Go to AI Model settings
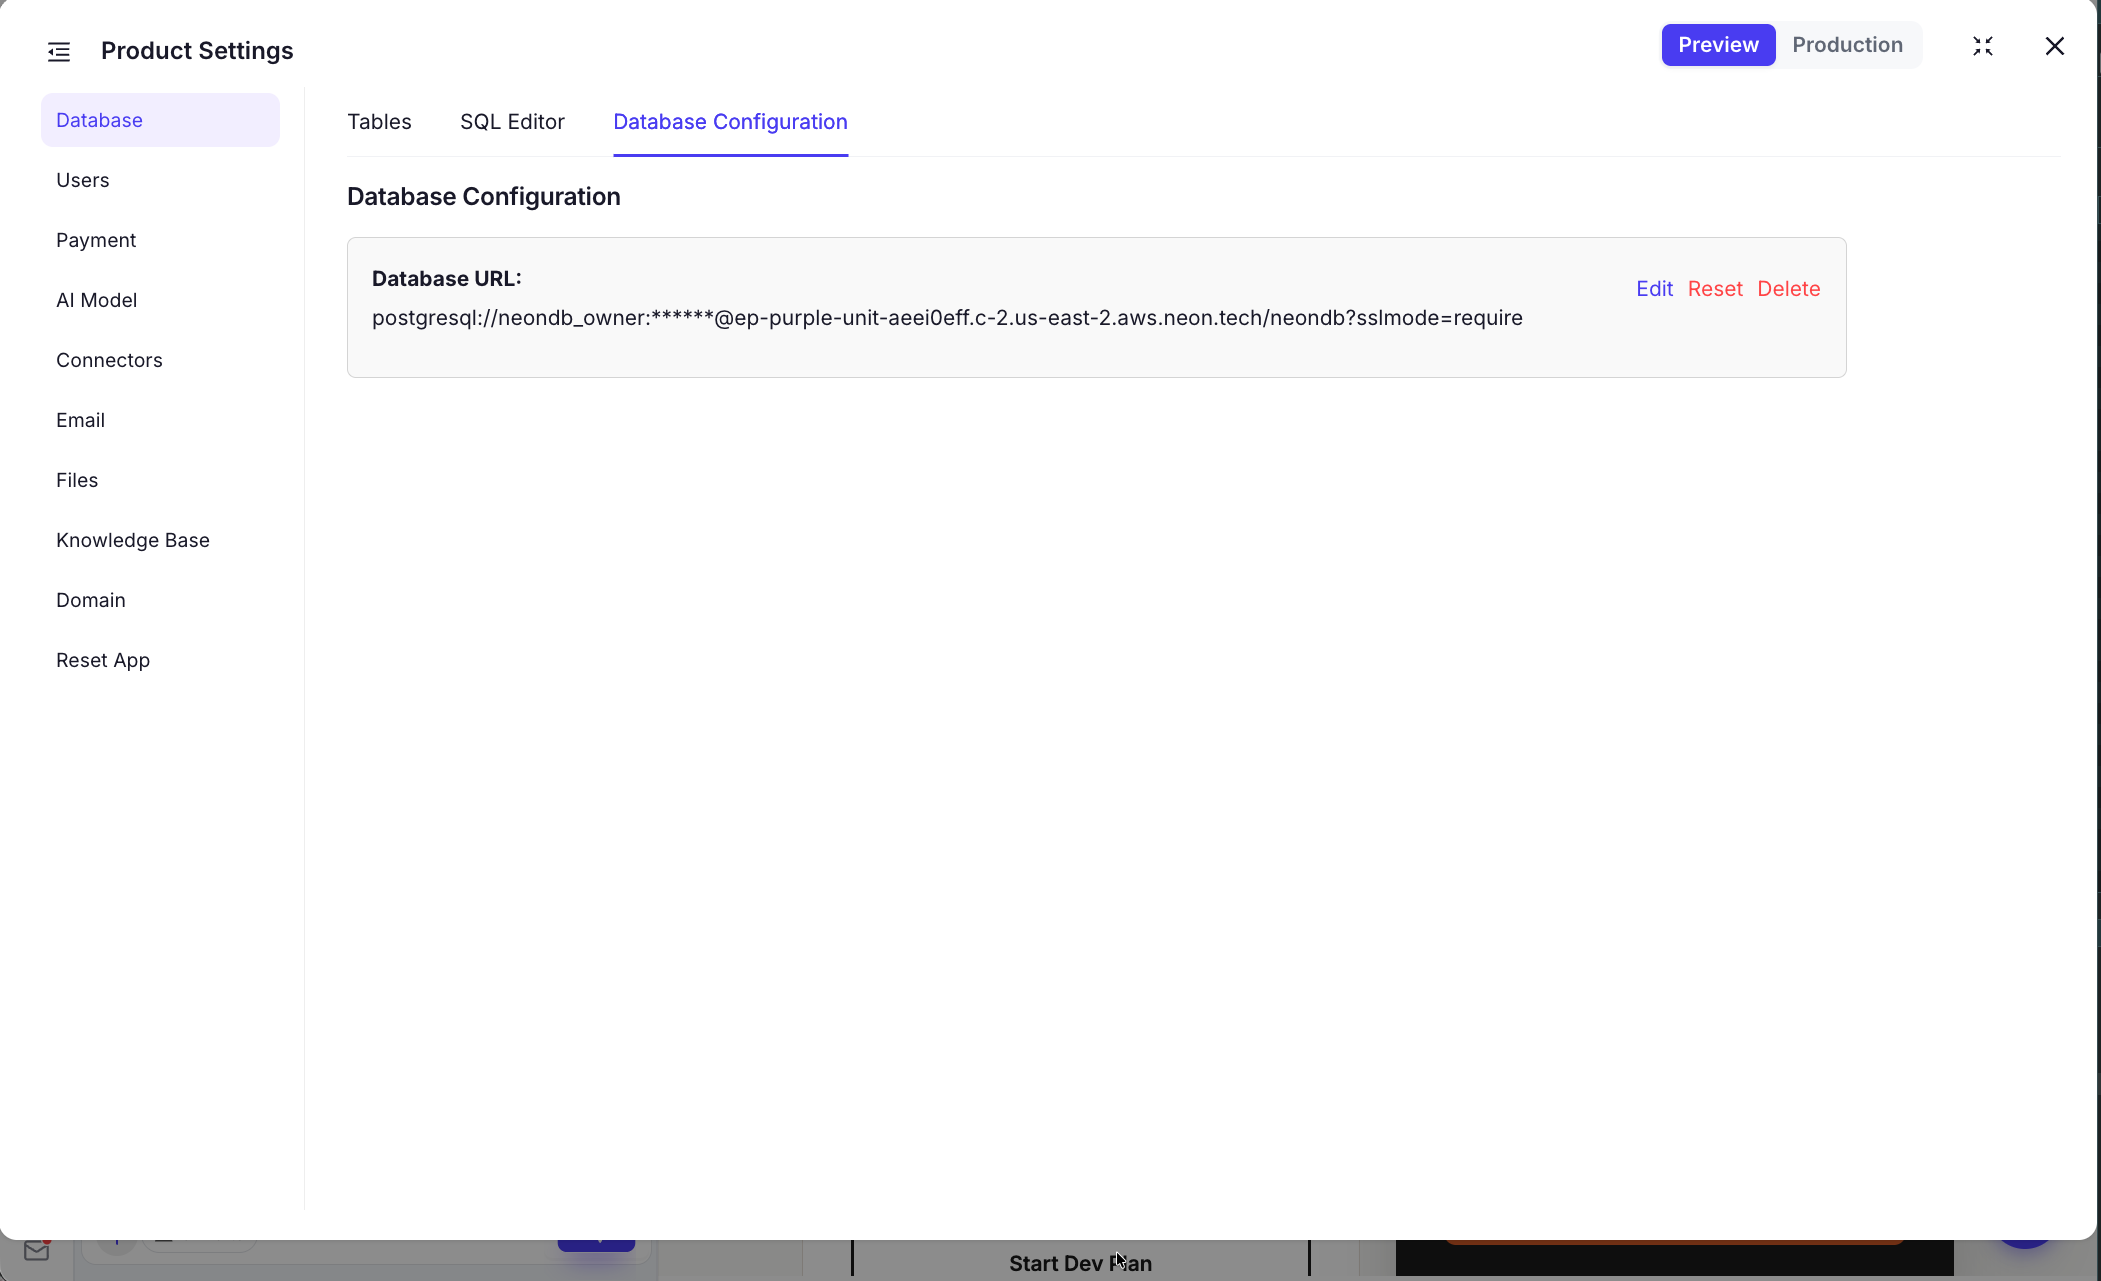The image size is (2101, 1281). 97,300
